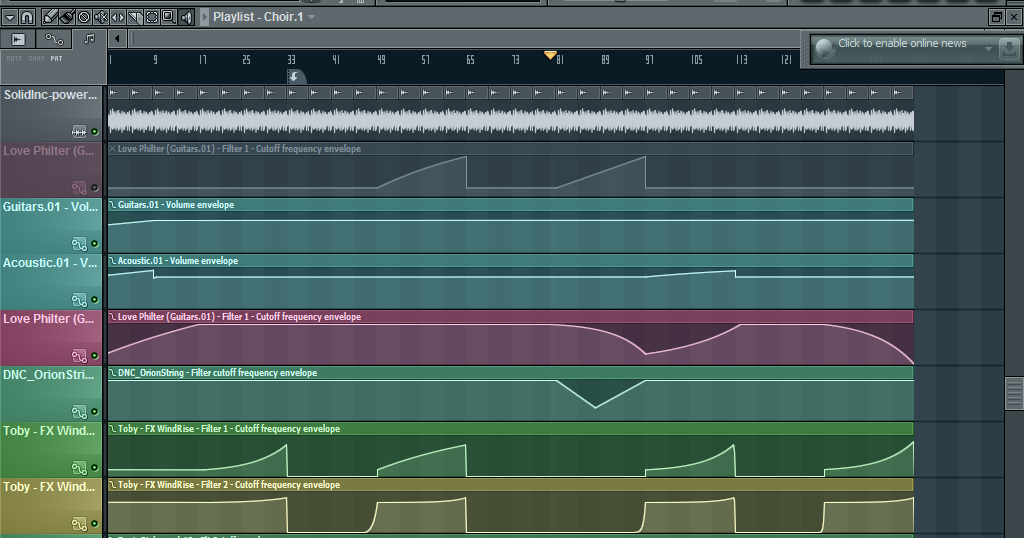The width and height of the screenshot is (1024, 538).
Task: Click the DNC_OrionStri track automation icon
Action: (x=79, y=413)
